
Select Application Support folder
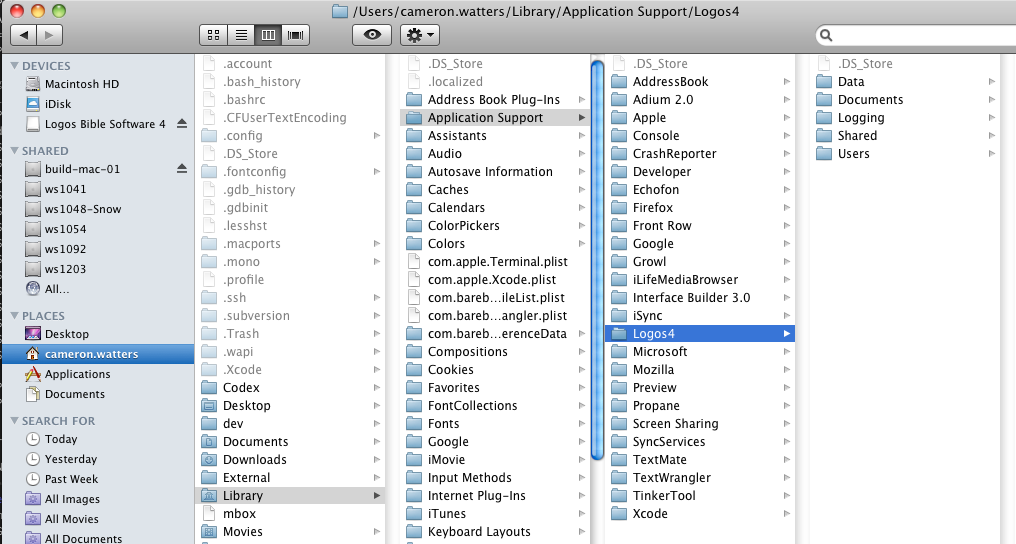495,118
